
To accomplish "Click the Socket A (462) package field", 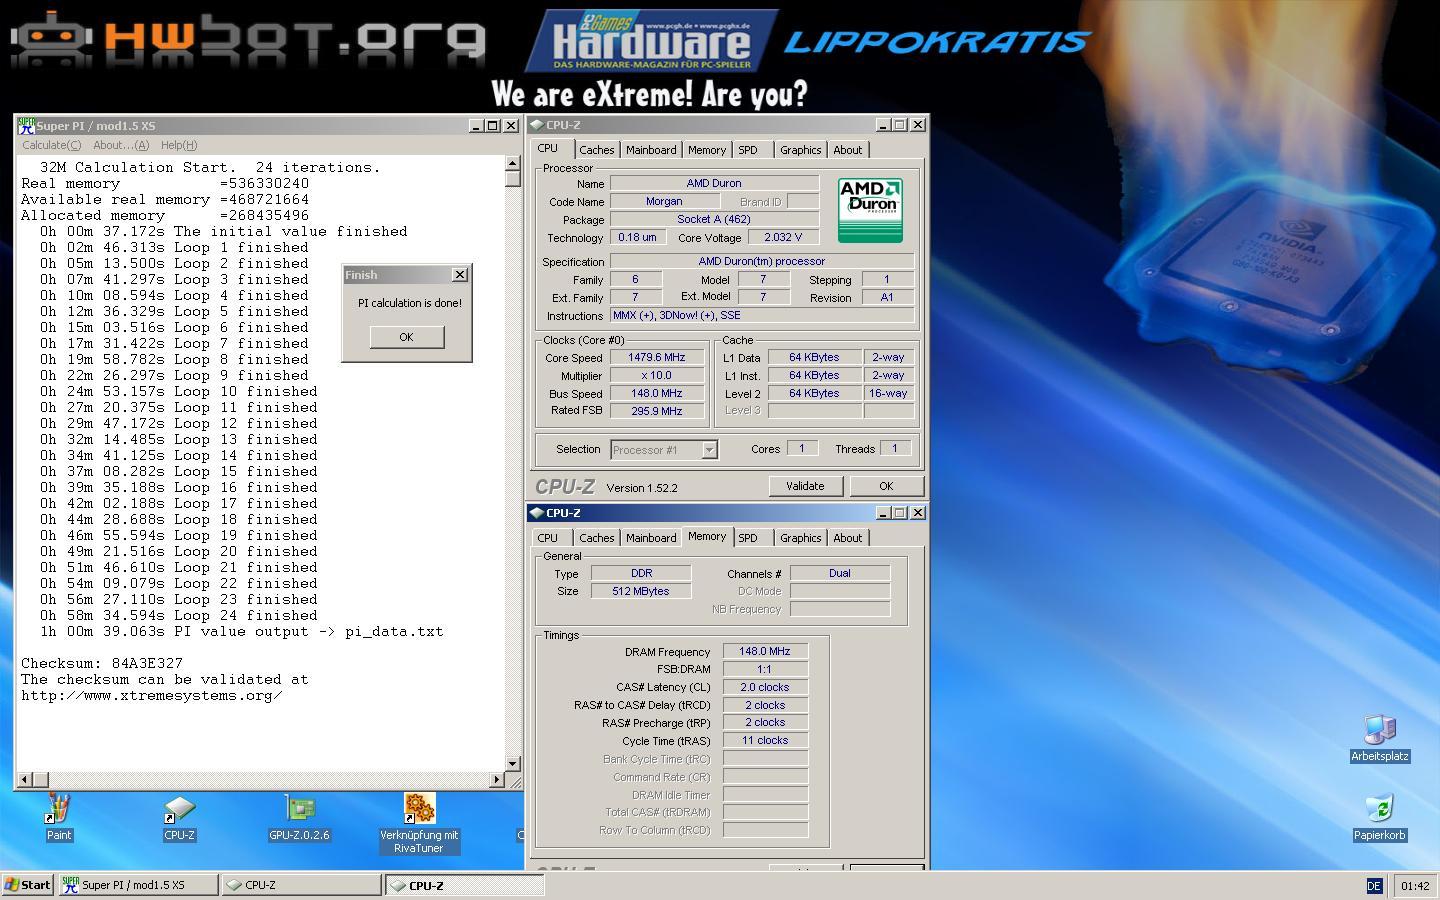I will pos(714,219).
